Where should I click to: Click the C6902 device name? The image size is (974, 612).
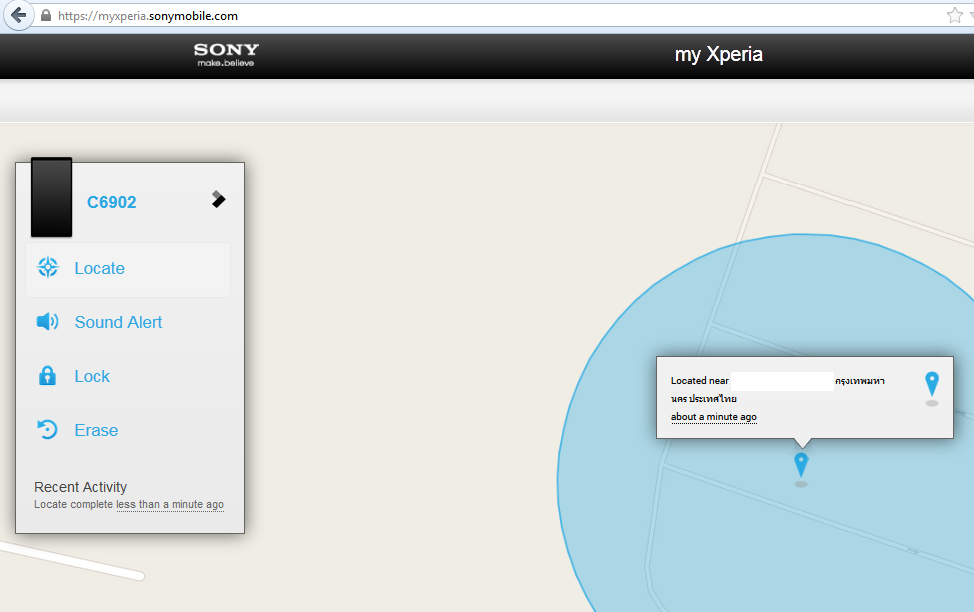pyautogui.click(x=112, y=203)
